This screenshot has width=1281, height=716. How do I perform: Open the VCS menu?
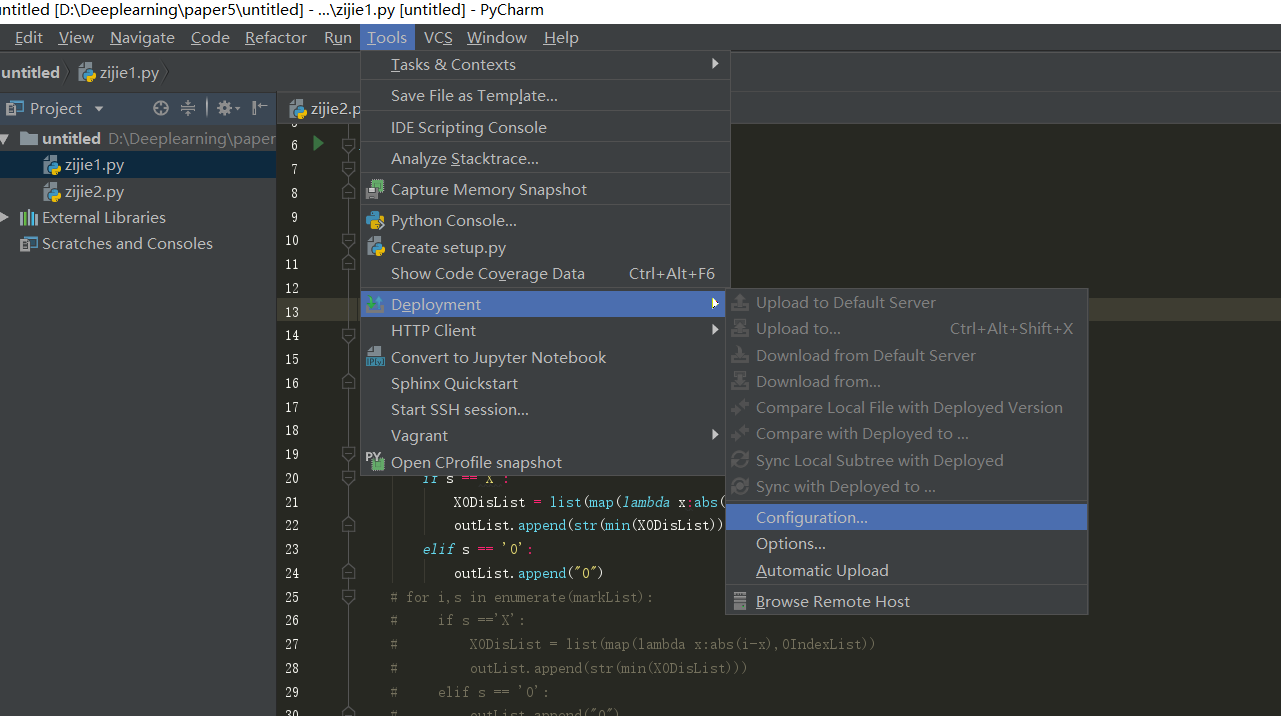pyautogui.click(x=438, y=37)
